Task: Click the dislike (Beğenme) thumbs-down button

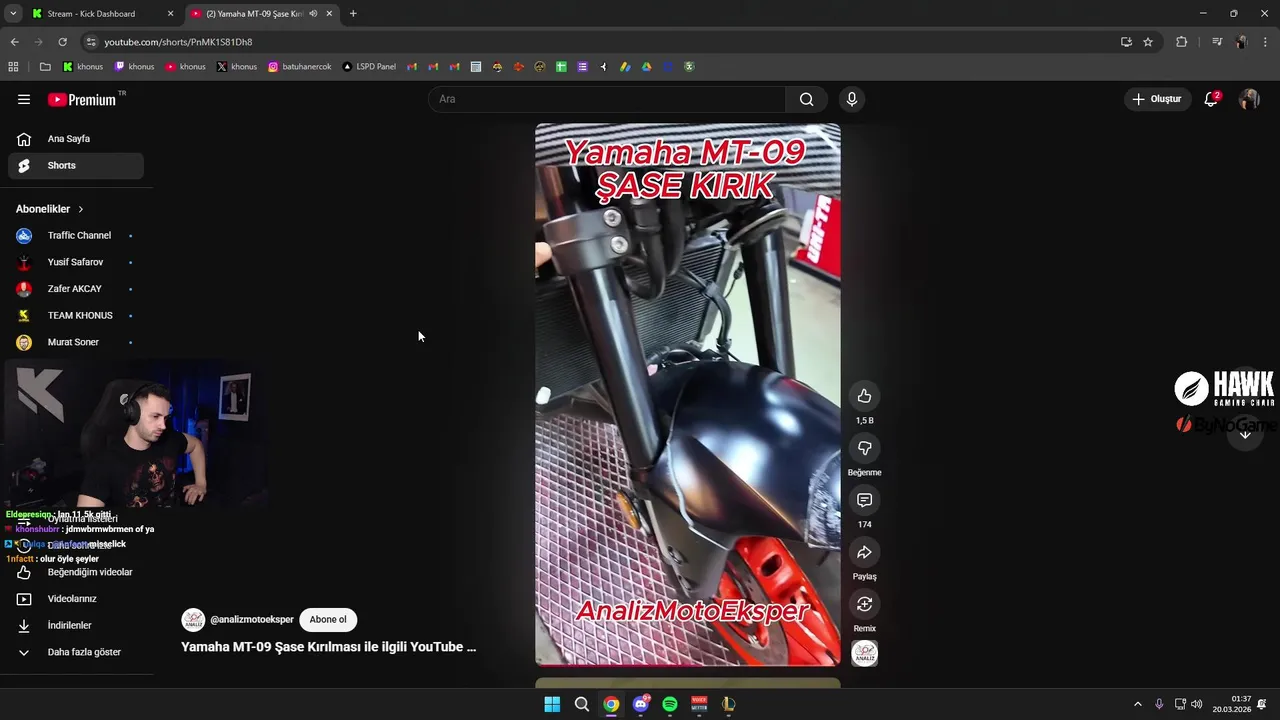Action: click(864, 448)
